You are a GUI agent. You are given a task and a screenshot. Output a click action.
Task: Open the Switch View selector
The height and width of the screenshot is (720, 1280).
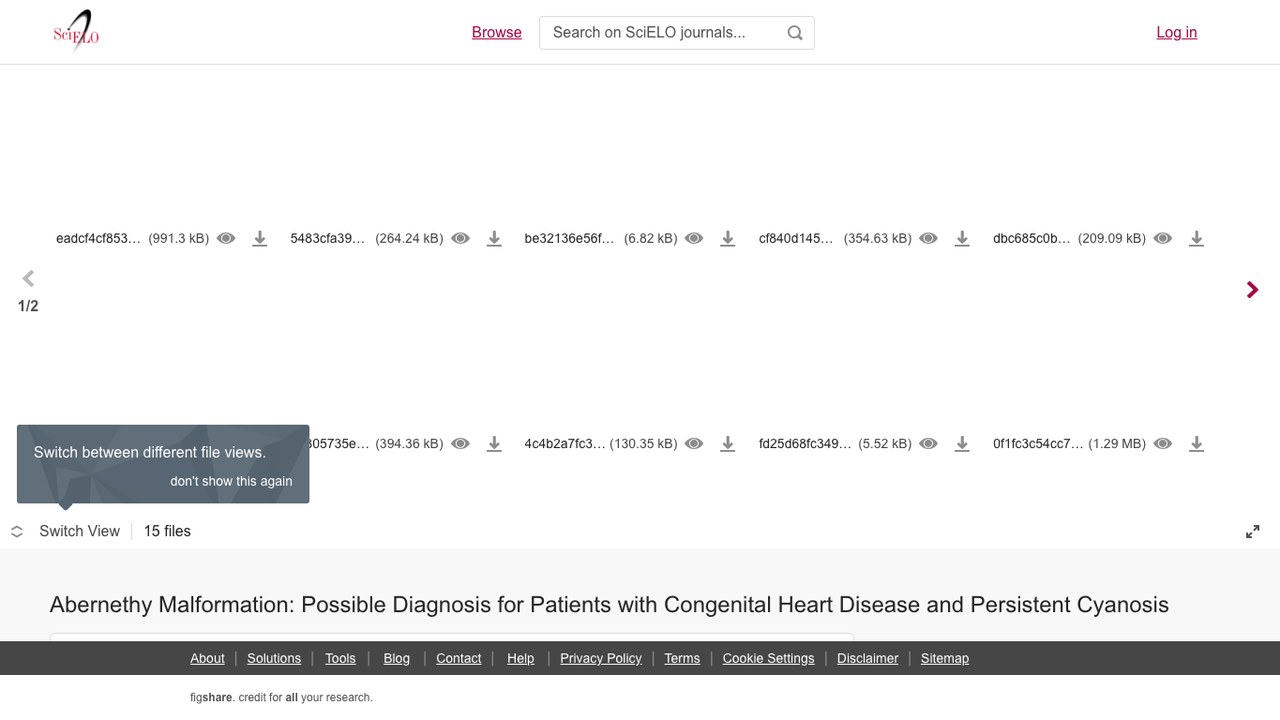(x=65, y=531)
